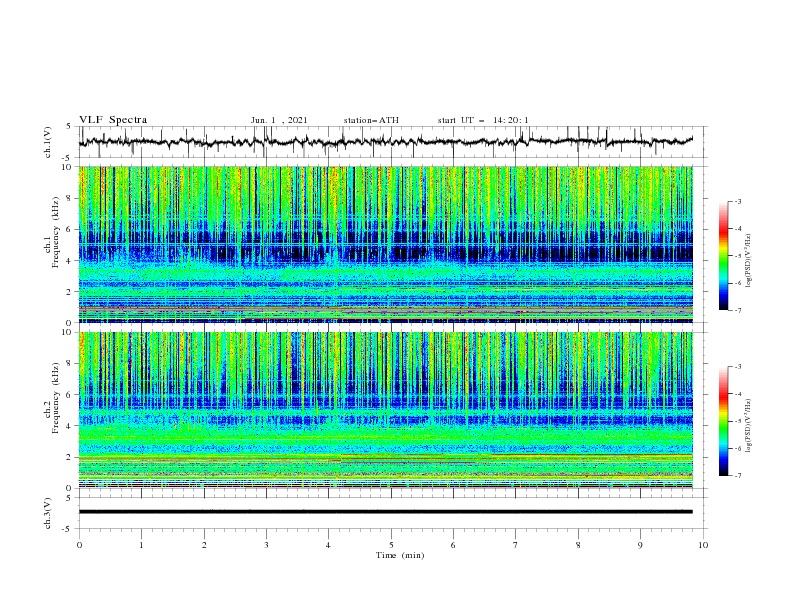
Task: Click the "-3" tick on ch.1 color bar
Action: click(738, 201)
